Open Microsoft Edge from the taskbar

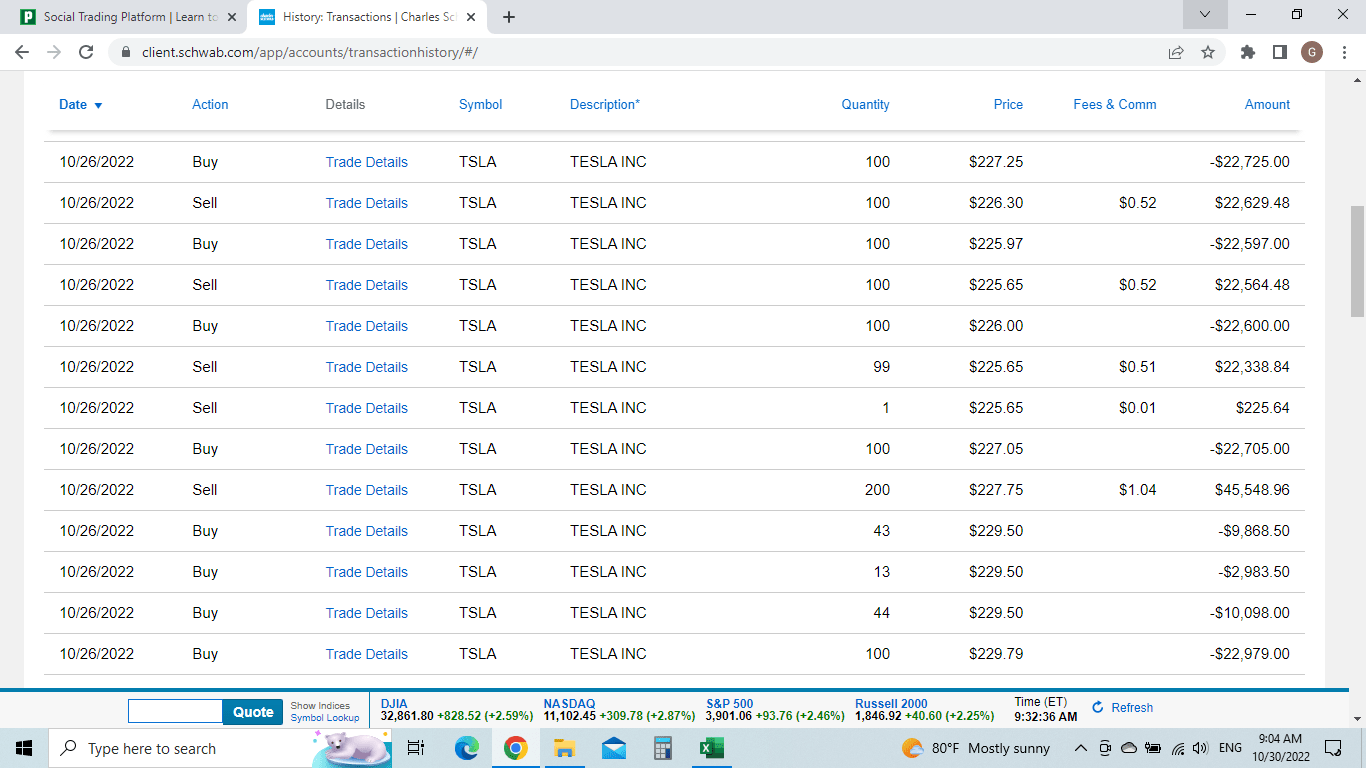coord(467,748)
